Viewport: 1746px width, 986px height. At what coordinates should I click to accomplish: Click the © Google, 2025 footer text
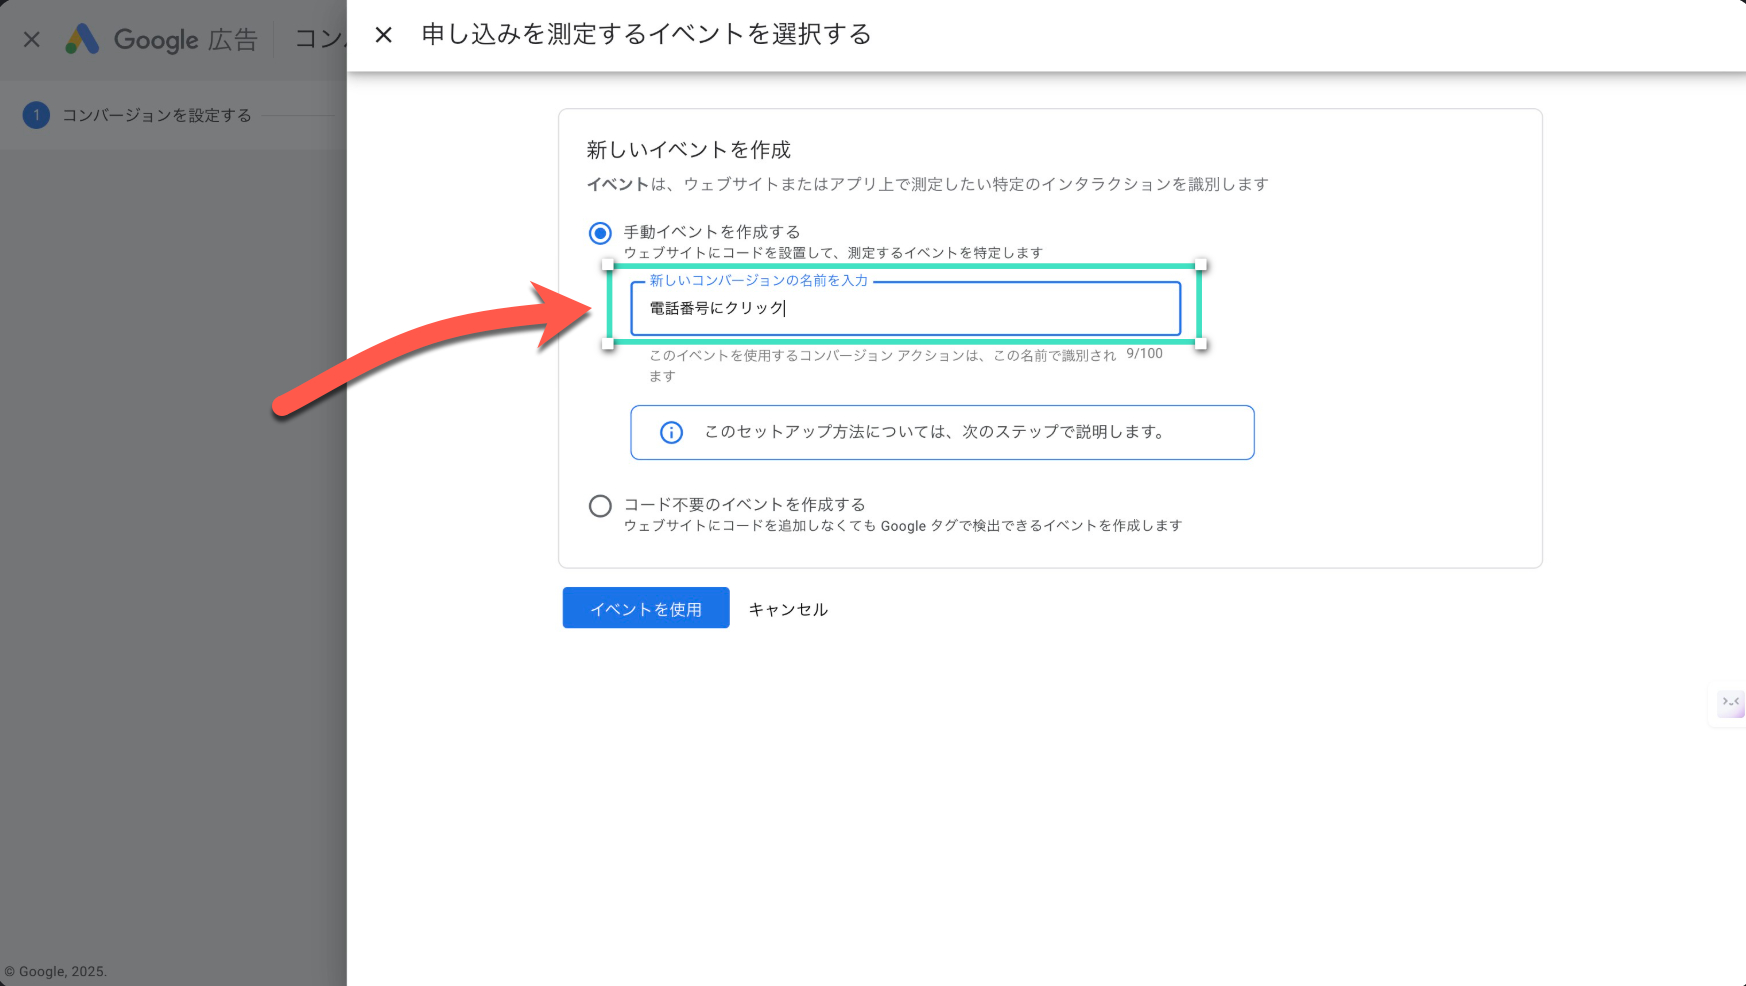pyautogui.click(x=56, y=971)
